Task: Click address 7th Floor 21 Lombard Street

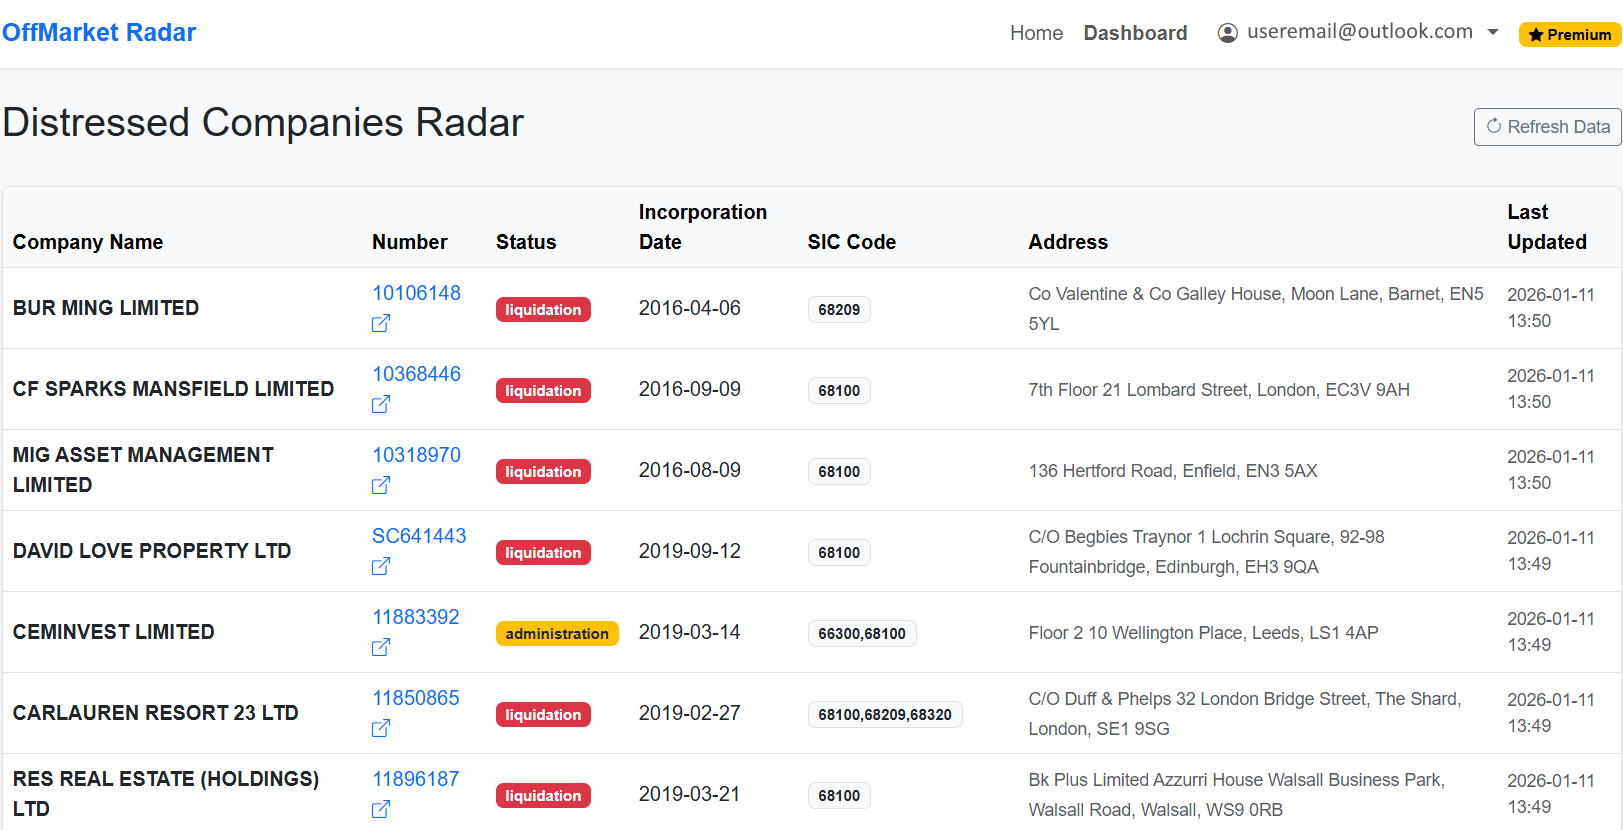Action: 1219,390
